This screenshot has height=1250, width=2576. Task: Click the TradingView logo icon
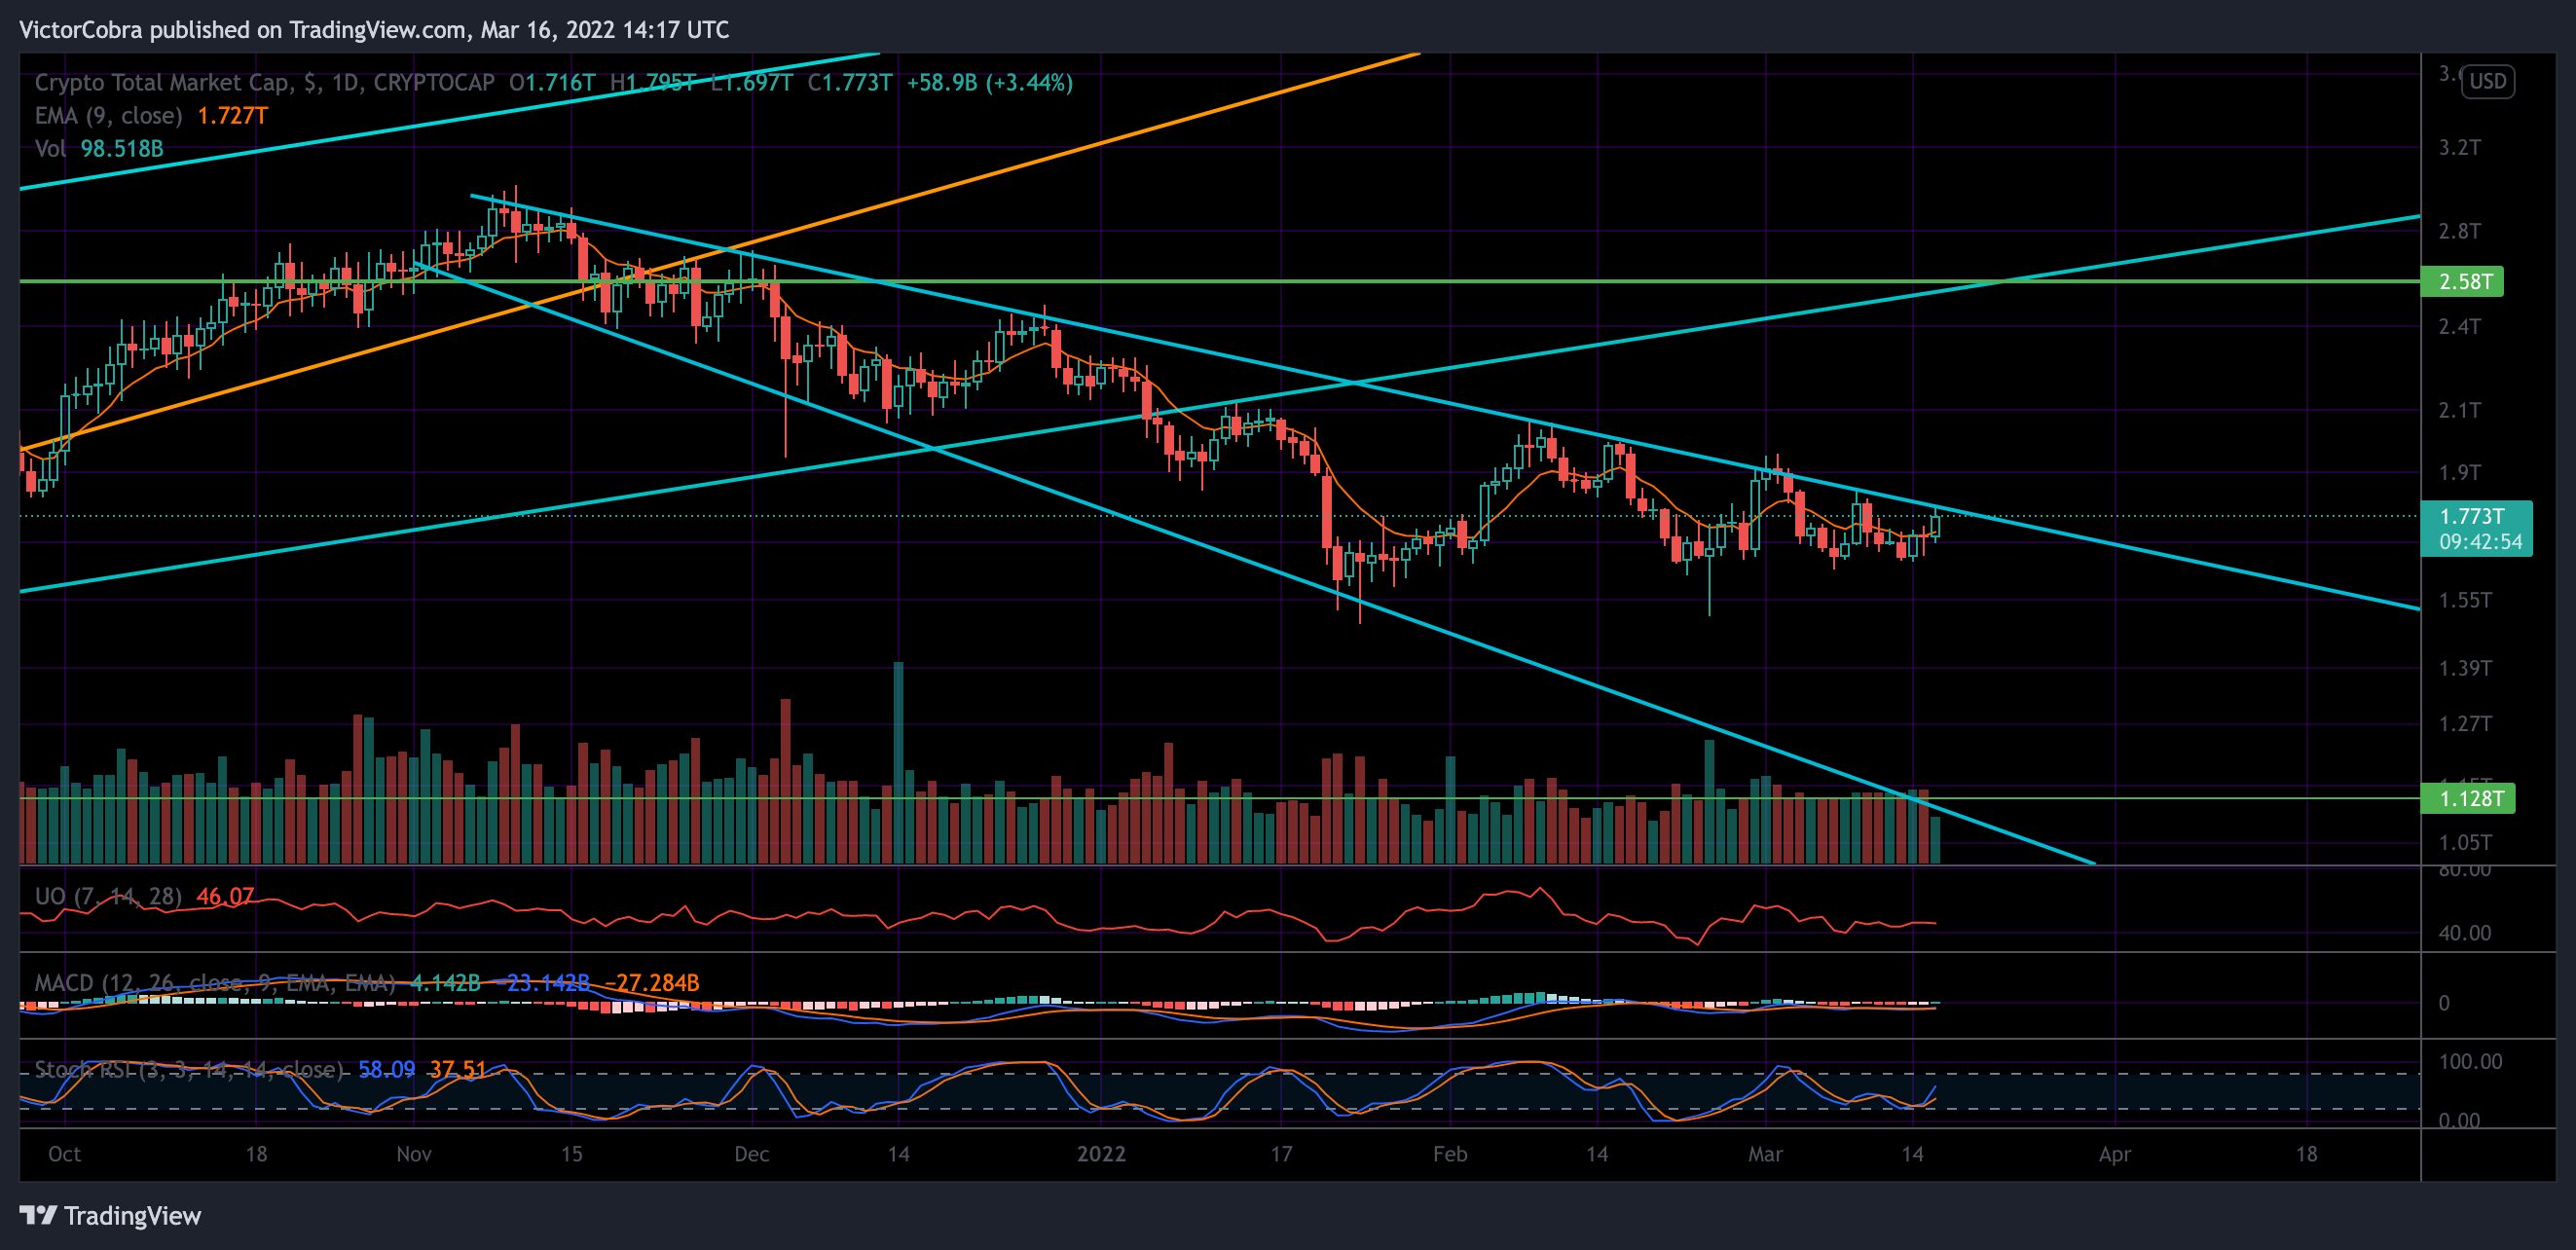pyautogui.click(x=38, y=1215)
